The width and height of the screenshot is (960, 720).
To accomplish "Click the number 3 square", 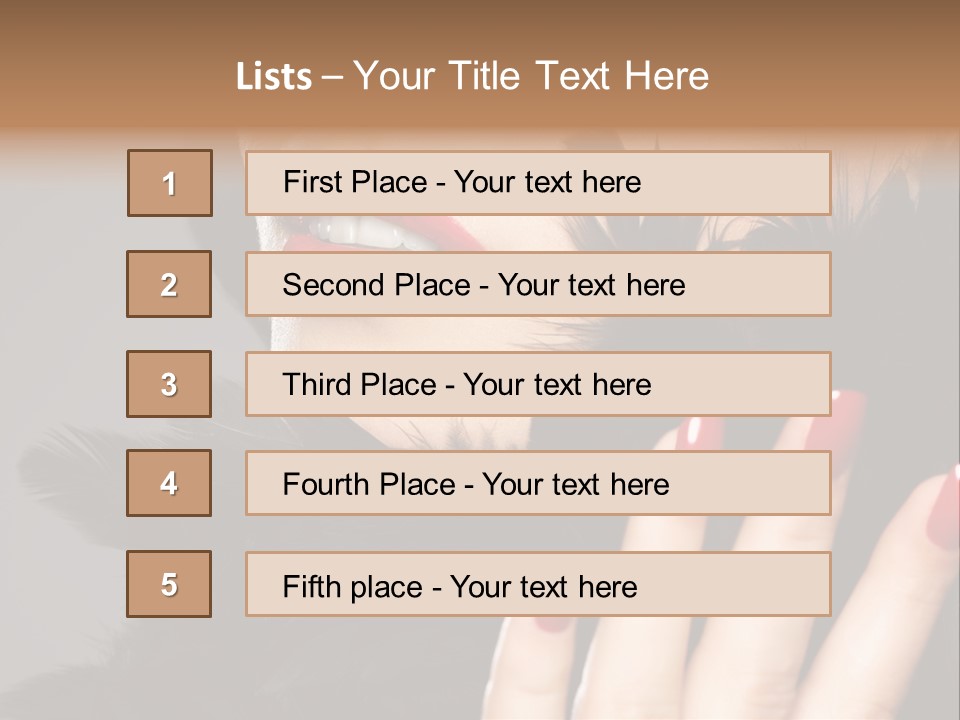I will [169, 384].
